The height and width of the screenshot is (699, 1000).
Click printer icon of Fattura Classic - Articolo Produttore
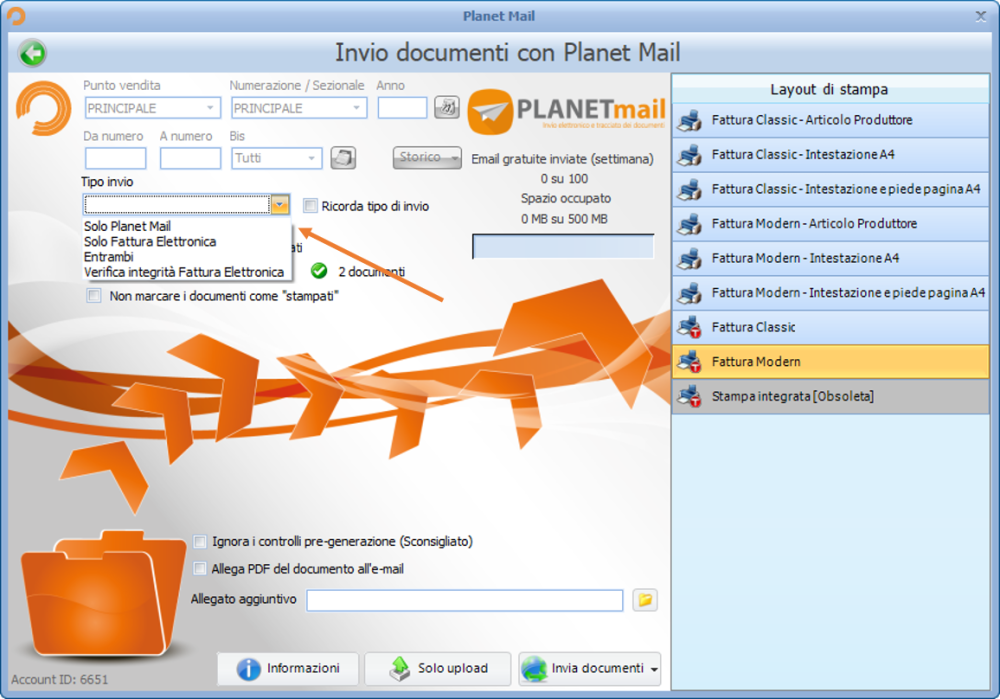(689, 120)
